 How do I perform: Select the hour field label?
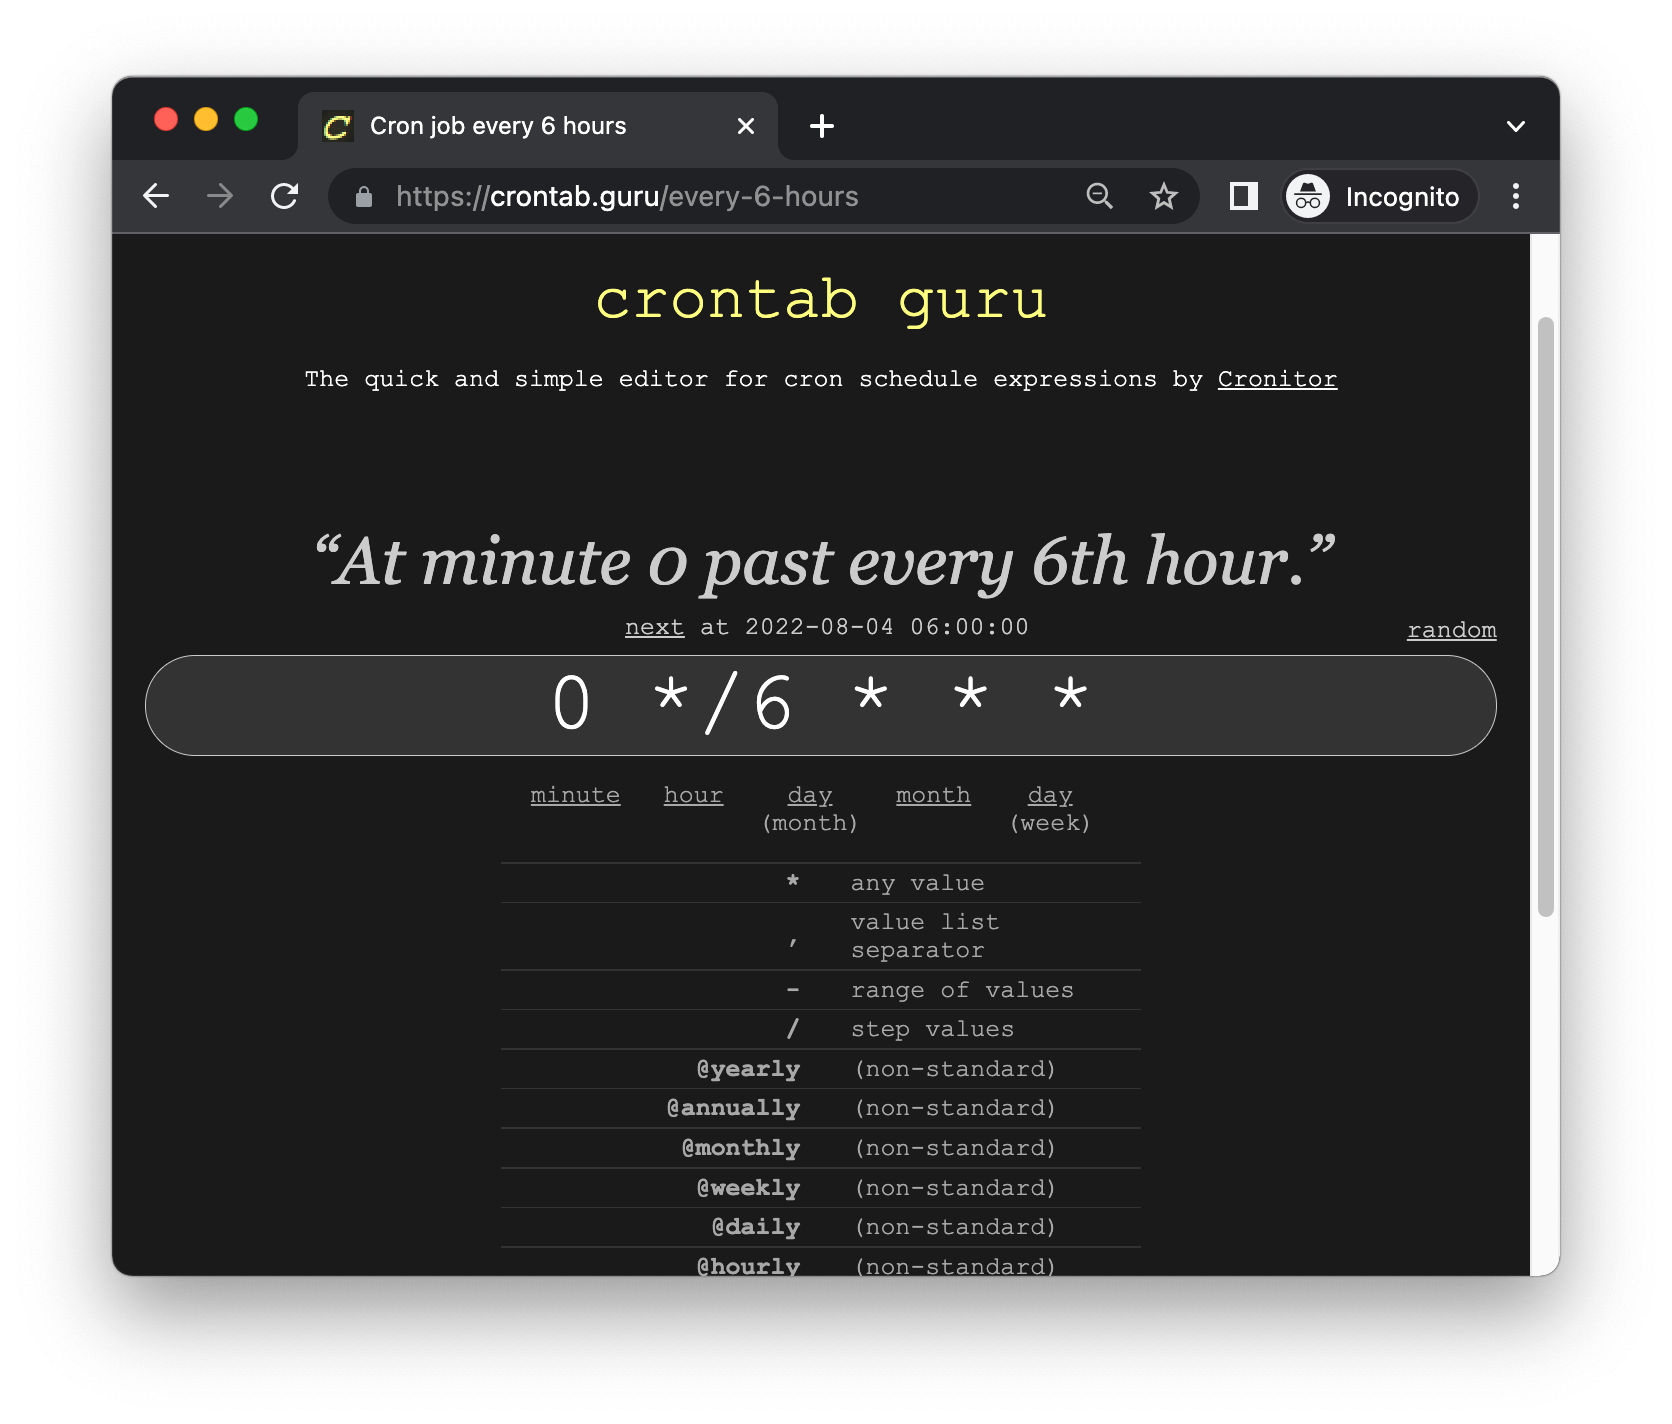click(x=693, y=795)
